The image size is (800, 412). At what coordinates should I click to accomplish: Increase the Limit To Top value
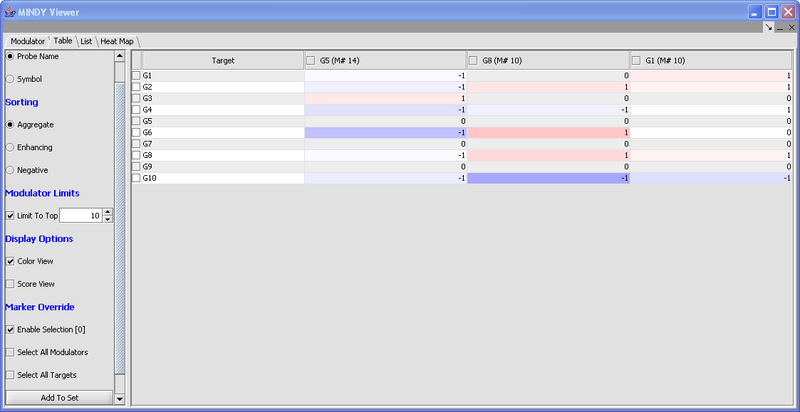[x=108, y=212]
